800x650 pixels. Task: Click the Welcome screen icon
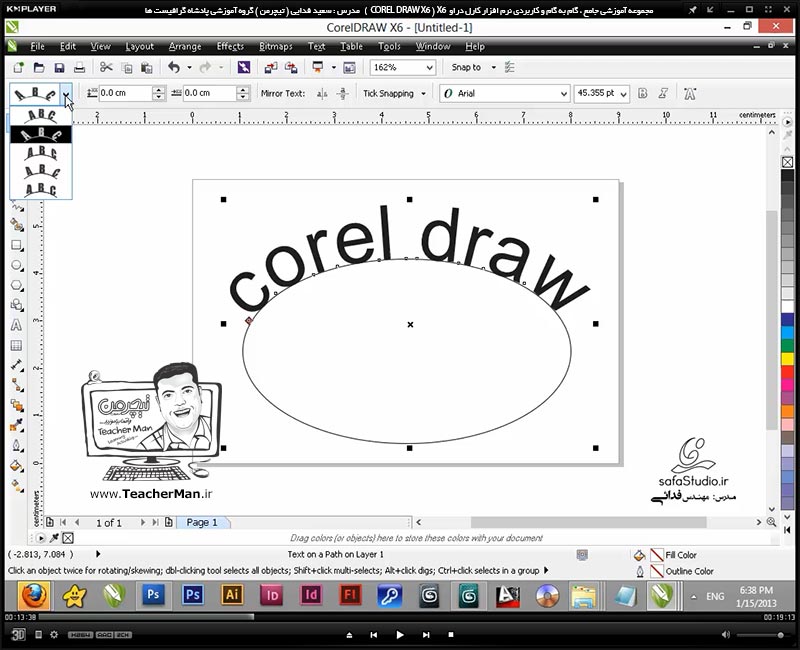coord(349,67)
